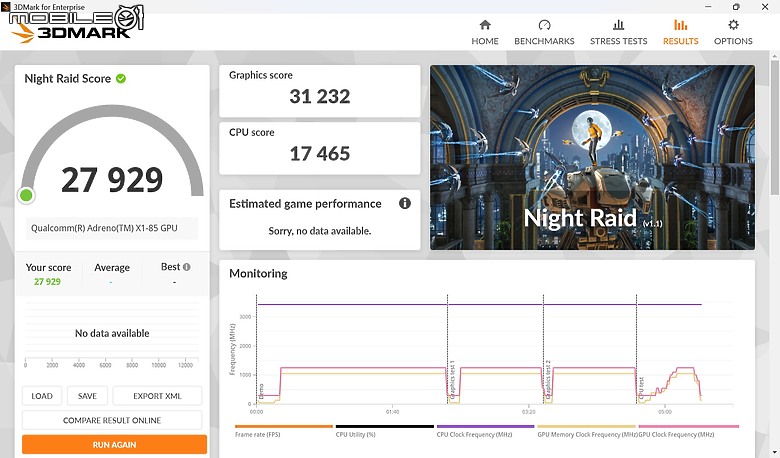Click the Average column heading

(112, 268)
